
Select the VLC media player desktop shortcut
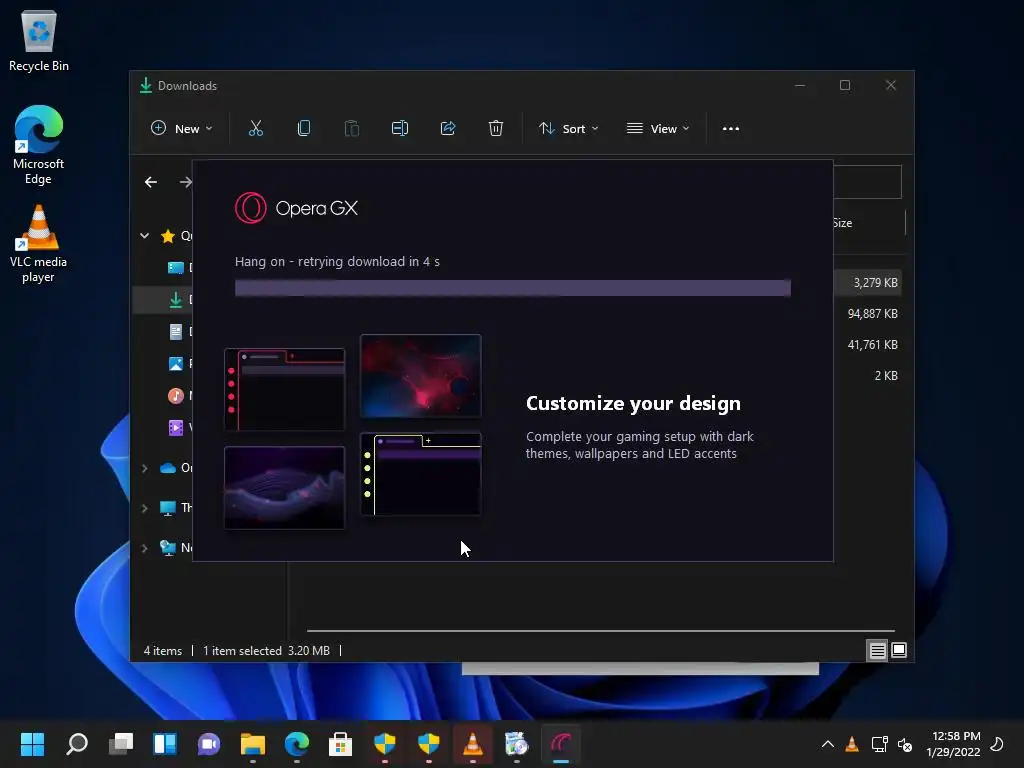click(39, 243)
